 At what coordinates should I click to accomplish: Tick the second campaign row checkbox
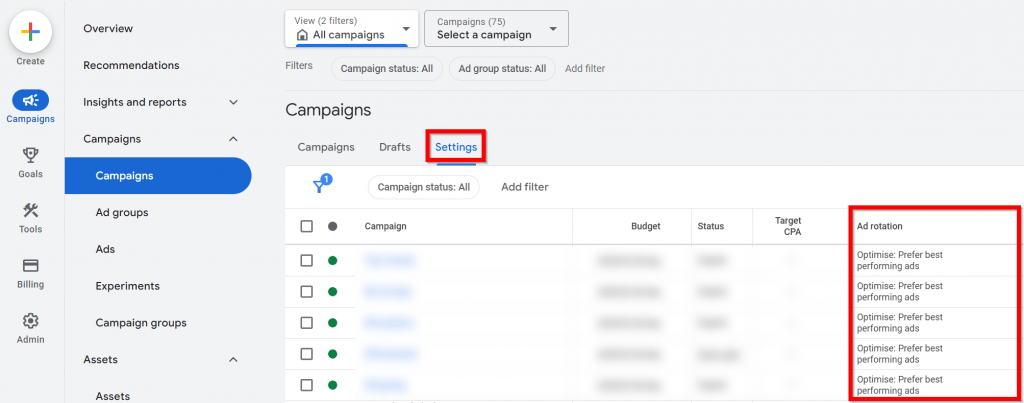[306, 291]
